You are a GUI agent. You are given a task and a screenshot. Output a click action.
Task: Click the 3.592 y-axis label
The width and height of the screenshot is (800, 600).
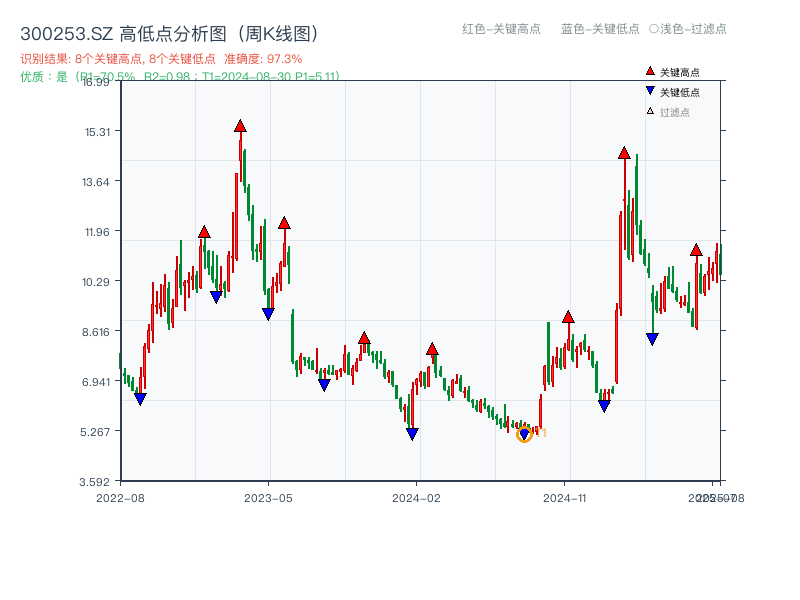[x=94, y=482]
